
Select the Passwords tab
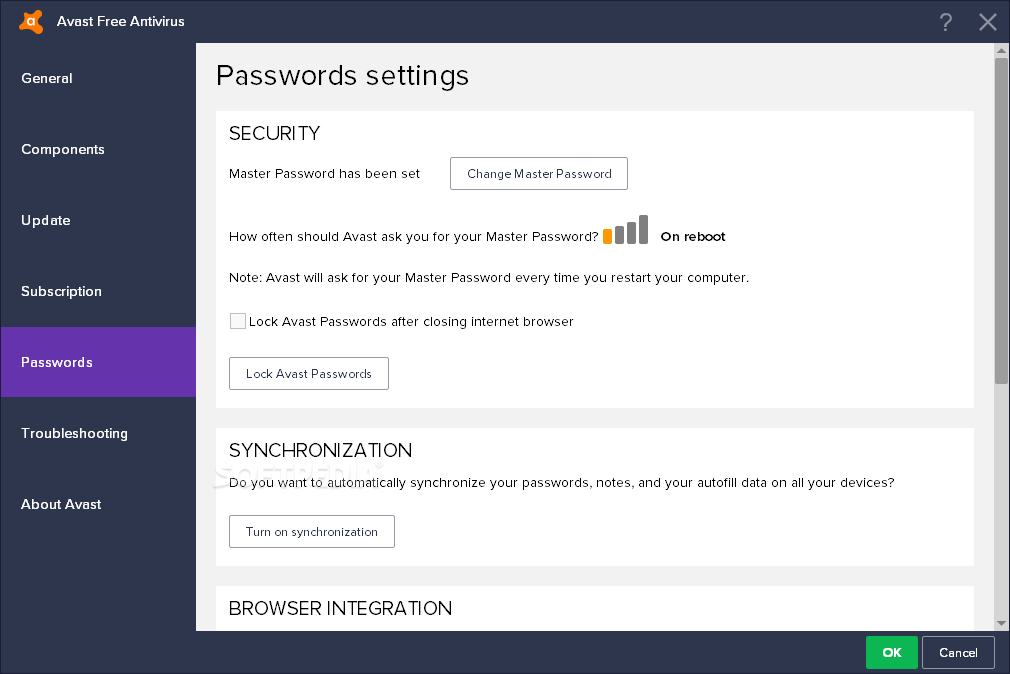(98, 362)
